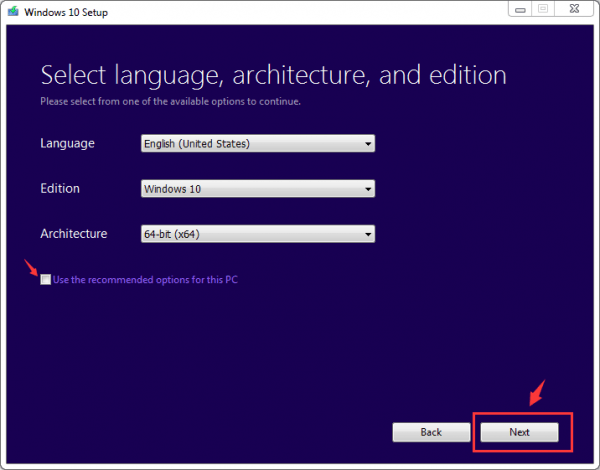
Task: Click the 'Architecture' field label
Action: point(74,233)
